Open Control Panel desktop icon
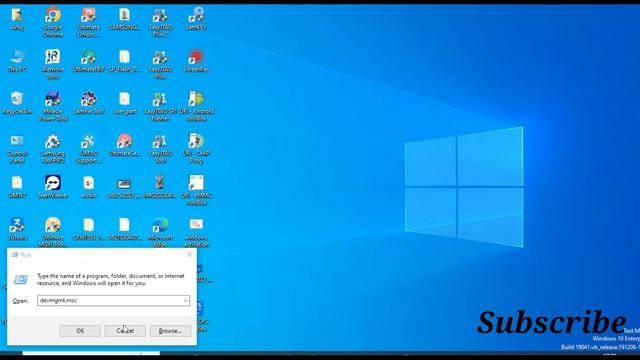This screenshot has height=360, width=640. coord(17,149)
